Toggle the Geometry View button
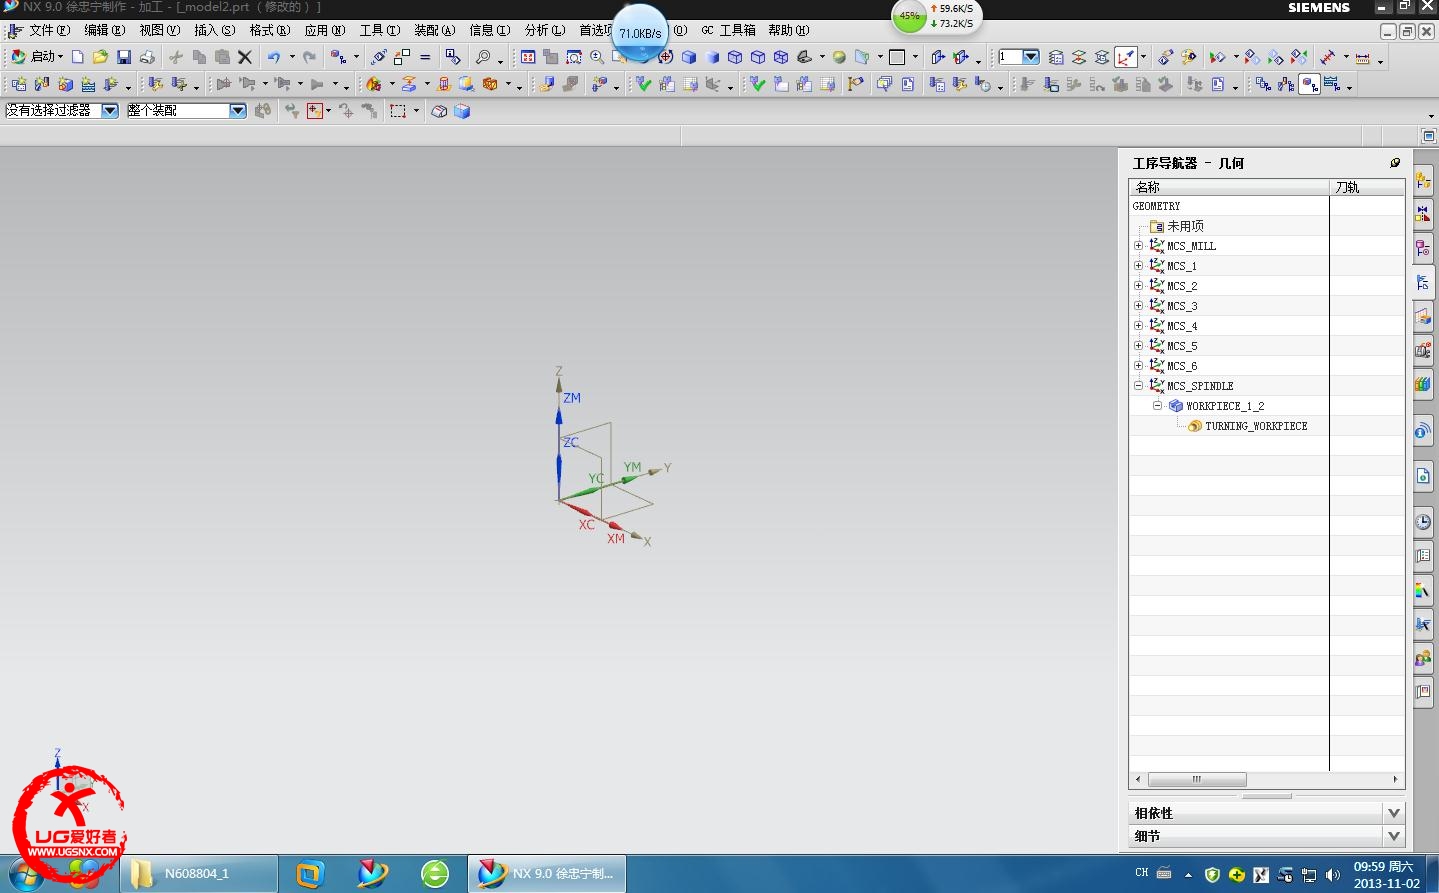Viewport: 1439px width, 893px height. coord(1309,85)
